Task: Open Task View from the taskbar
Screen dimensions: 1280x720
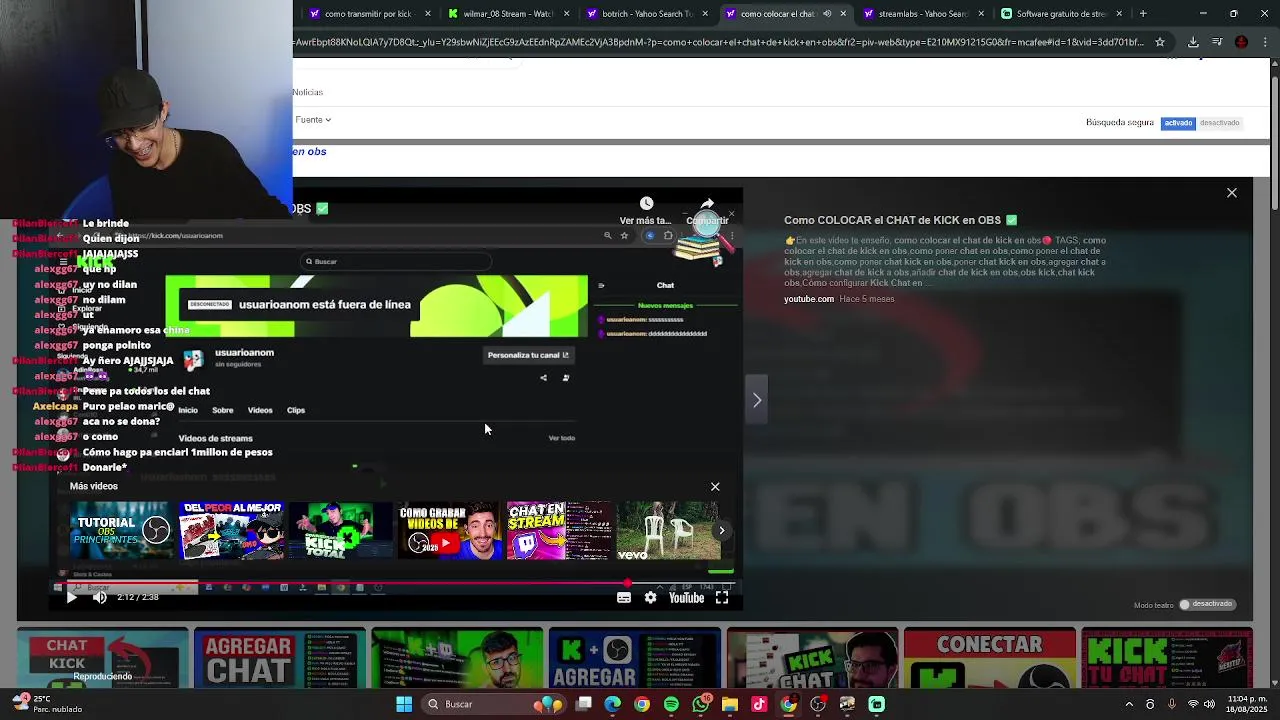Action: click(x=584, y=704)
